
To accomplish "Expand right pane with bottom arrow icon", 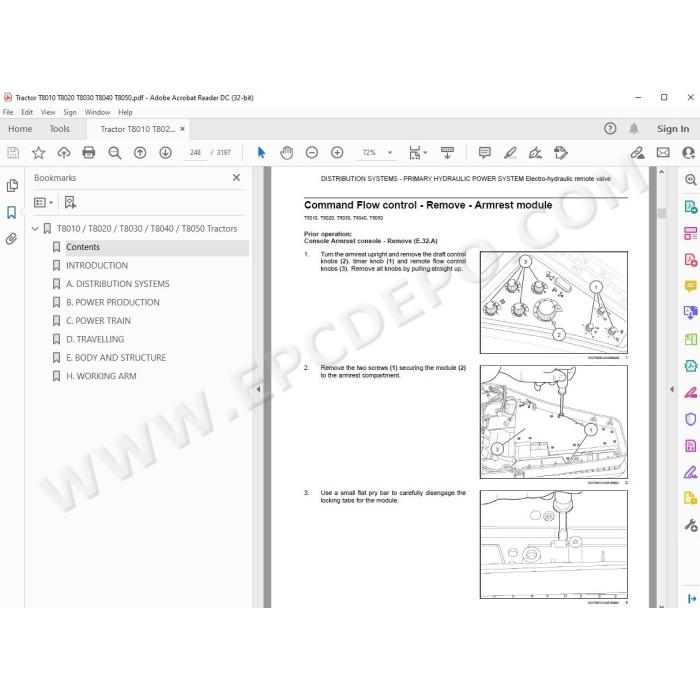I will point(692,599).
